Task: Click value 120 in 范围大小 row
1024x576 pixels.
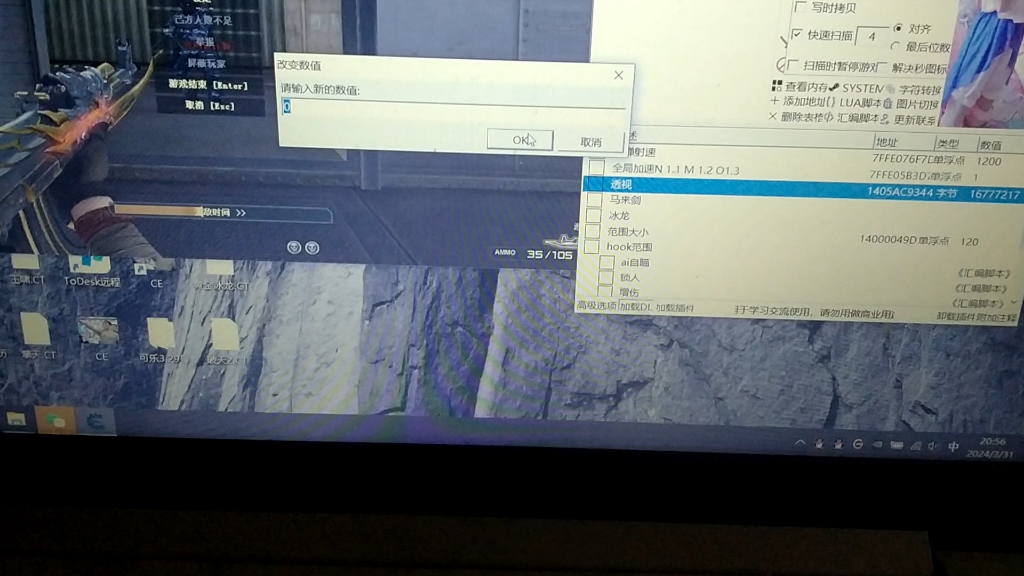Action: point(969,242)
